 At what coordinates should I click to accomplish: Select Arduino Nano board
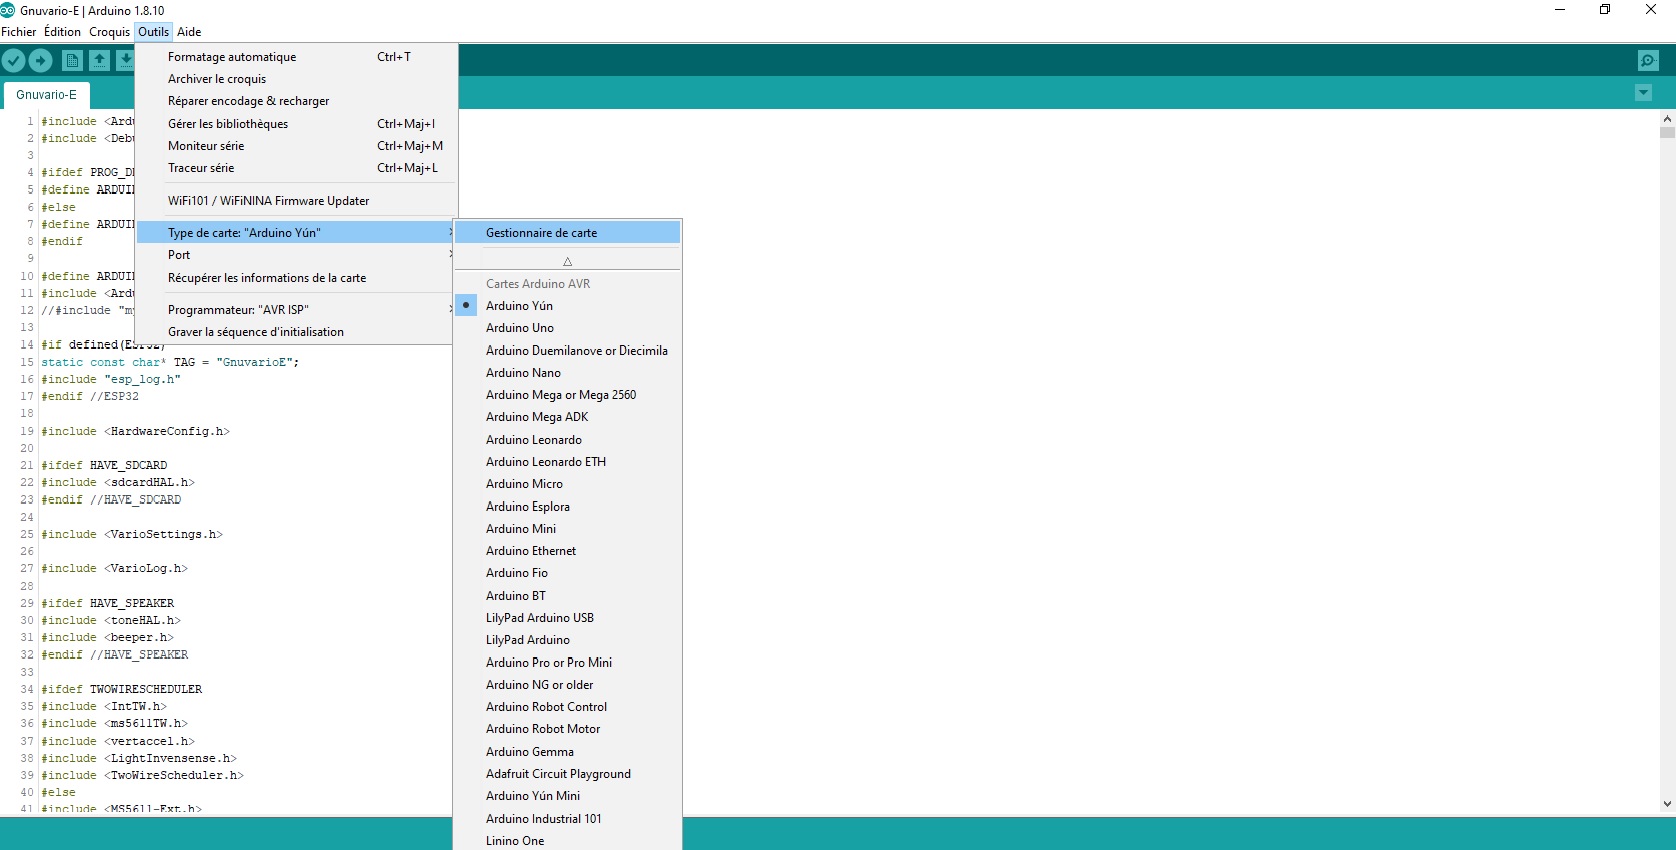[567, 373]
